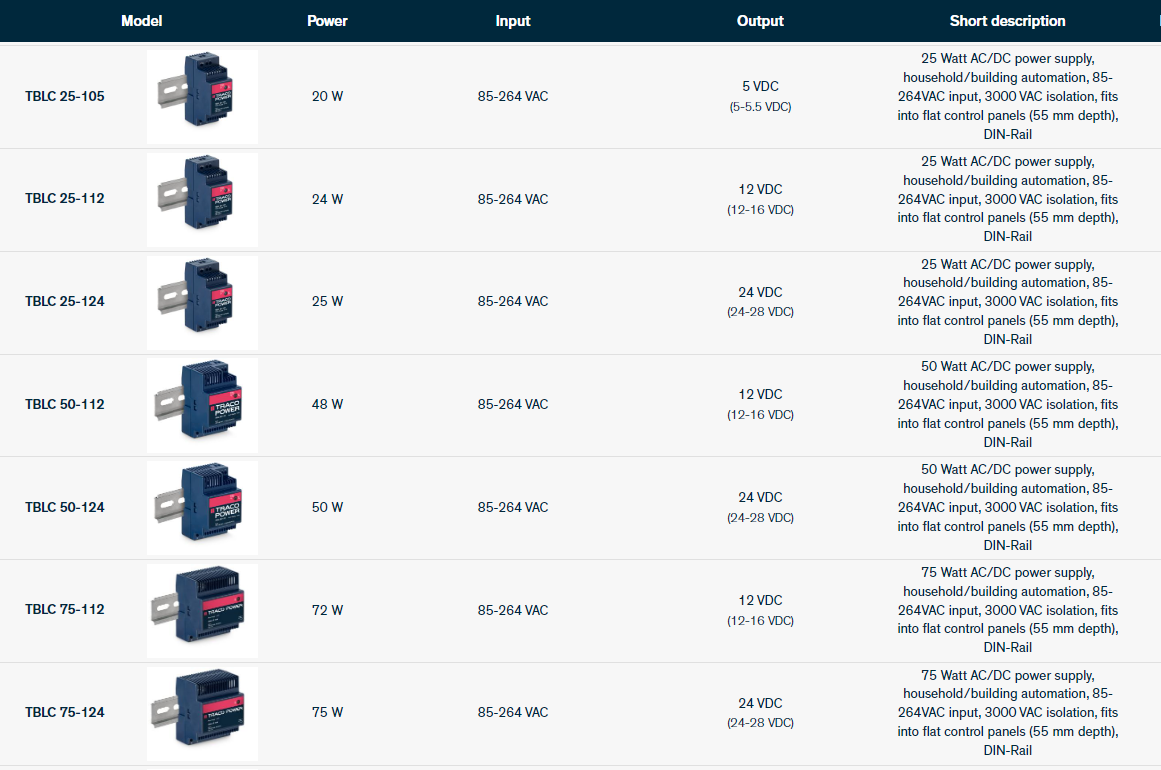The height and width of the screenshot is (770, 1161).
Task: Select the TBLC 25-124 model name
Action: (65, 302)
